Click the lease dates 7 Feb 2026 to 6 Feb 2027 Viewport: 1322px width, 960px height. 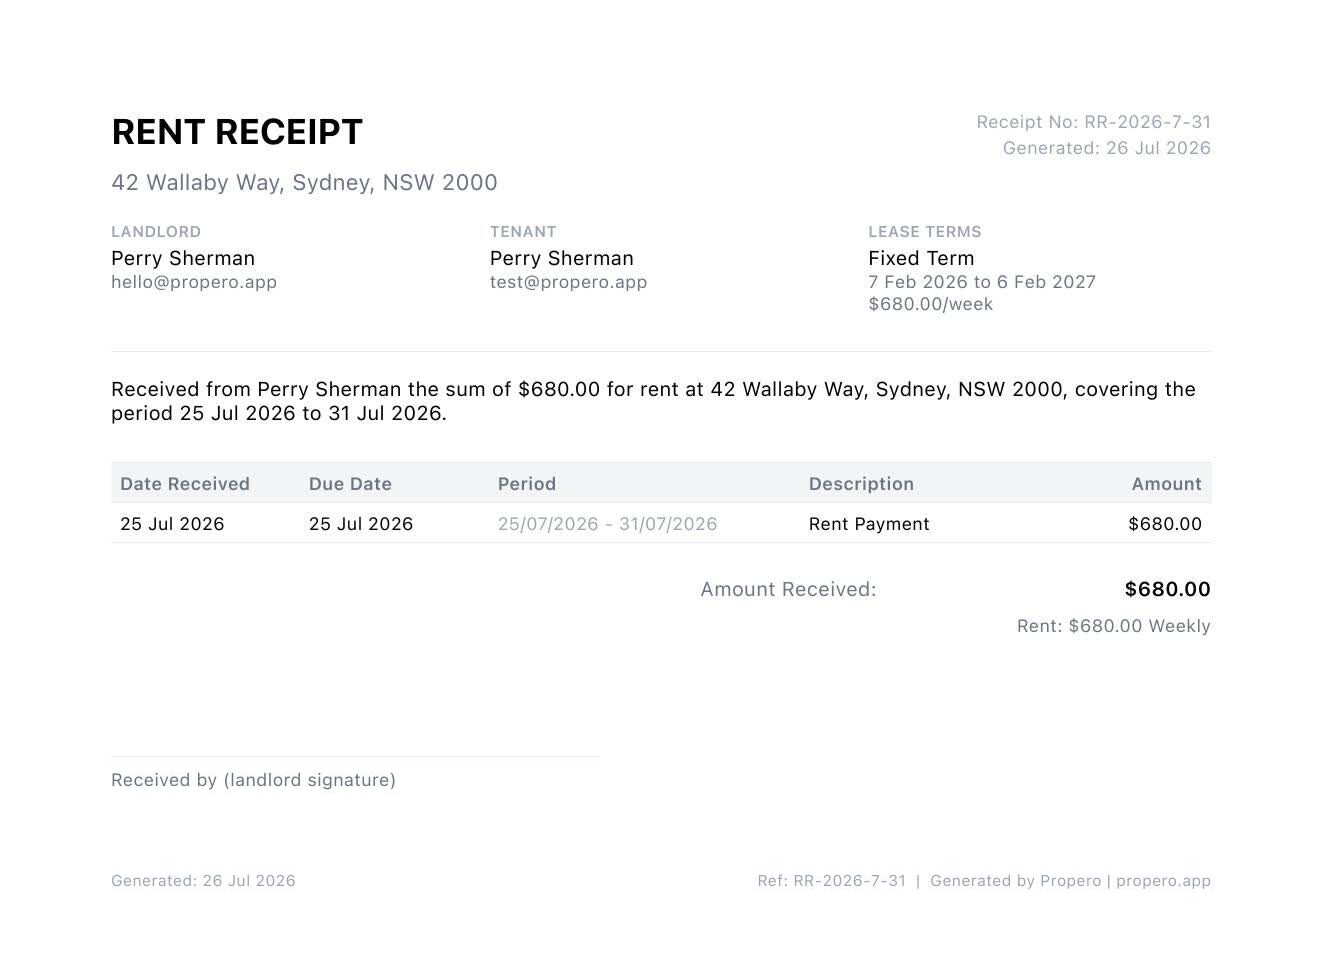982,282
